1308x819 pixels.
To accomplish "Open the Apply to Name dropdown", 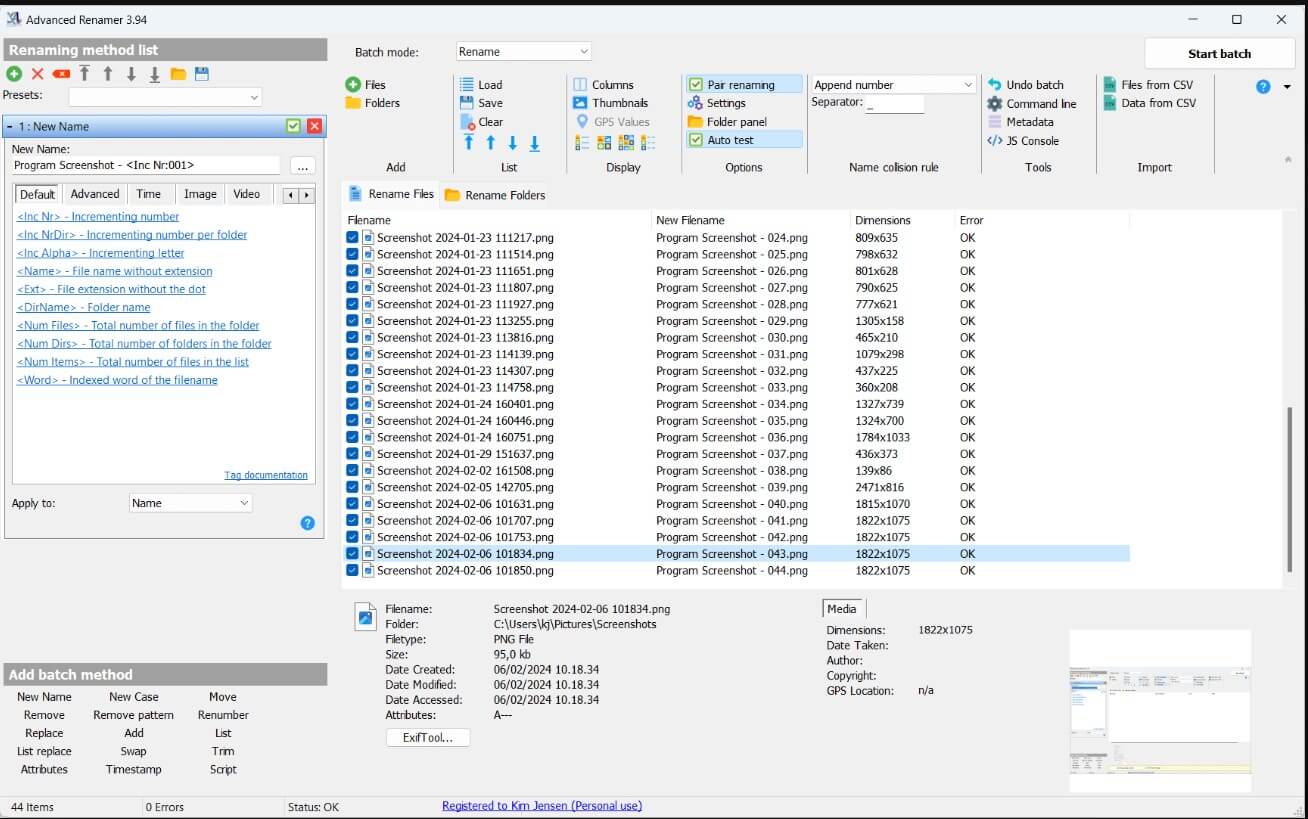I will point(190,503).
